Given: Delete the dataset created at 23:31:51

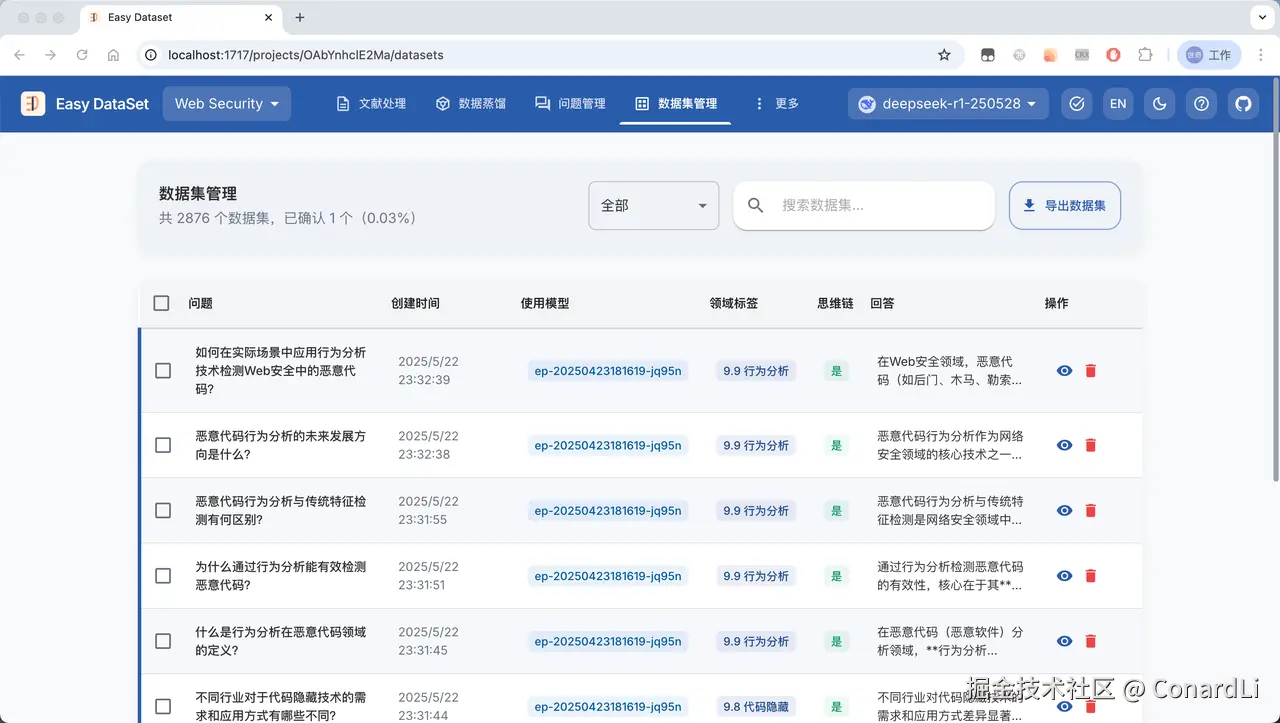Looking at the screenshot, I should 1091,576.
